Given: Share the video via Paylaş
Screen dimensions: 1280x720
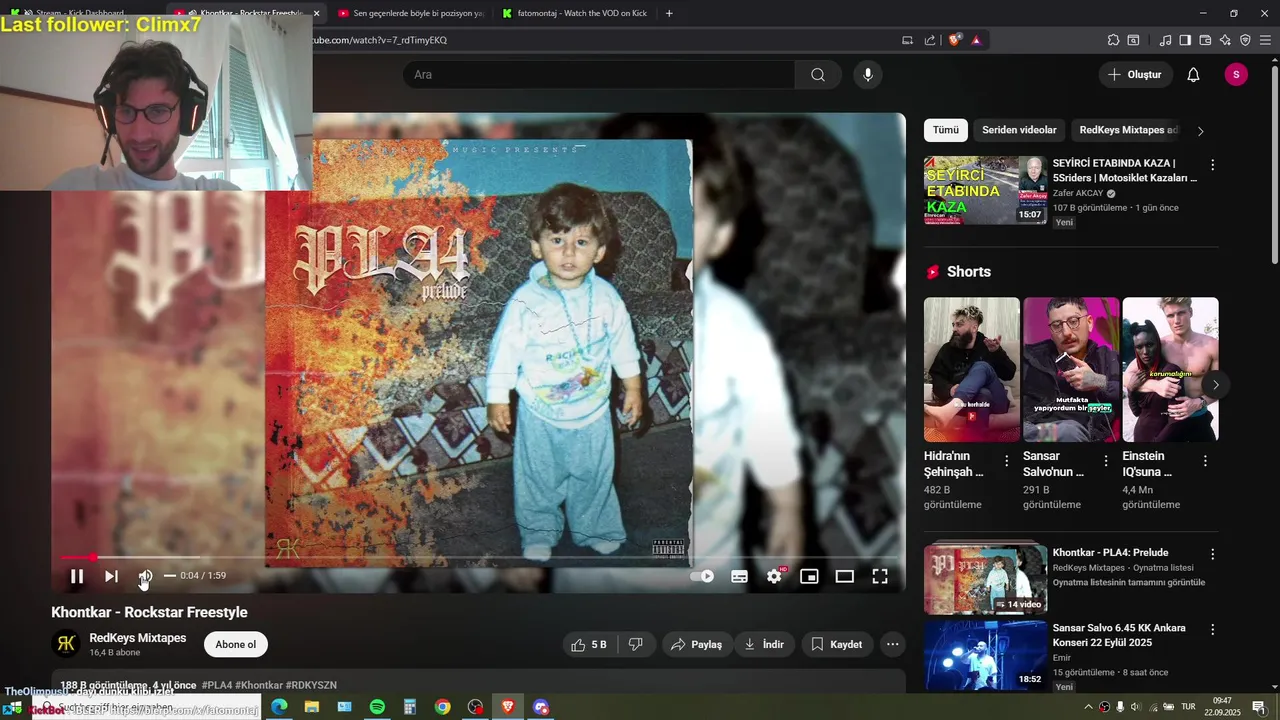Looking at the screenshot, I should 696,645.
